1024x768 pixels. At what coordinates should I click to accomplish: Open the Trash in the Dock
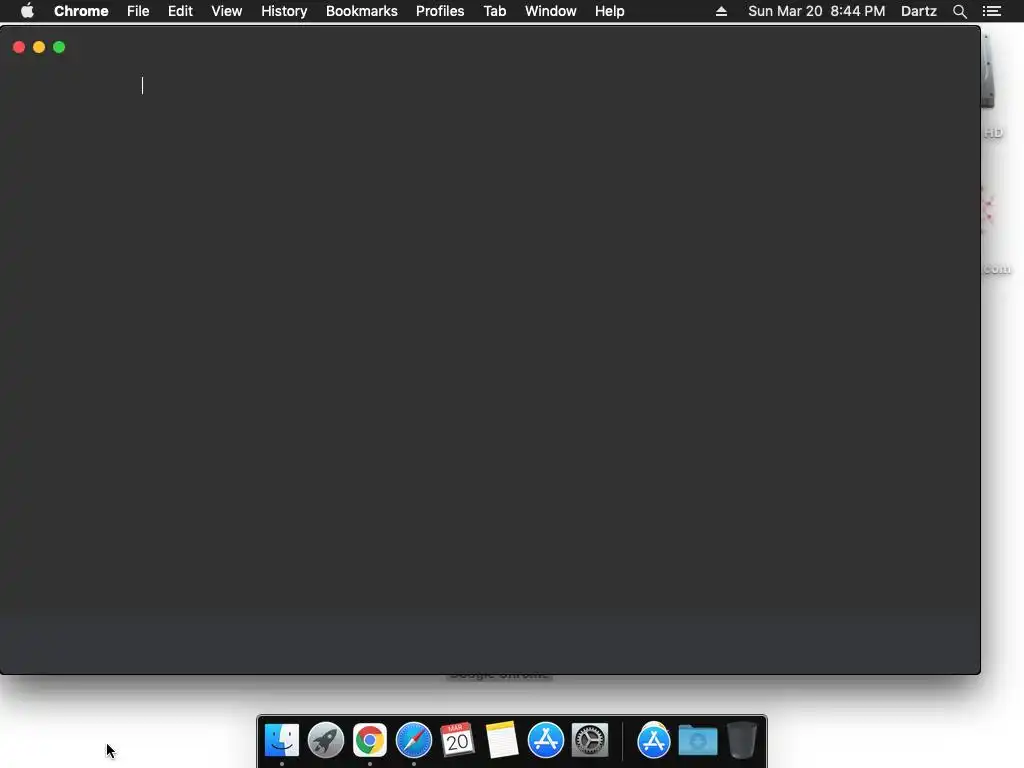click(742, 740)
